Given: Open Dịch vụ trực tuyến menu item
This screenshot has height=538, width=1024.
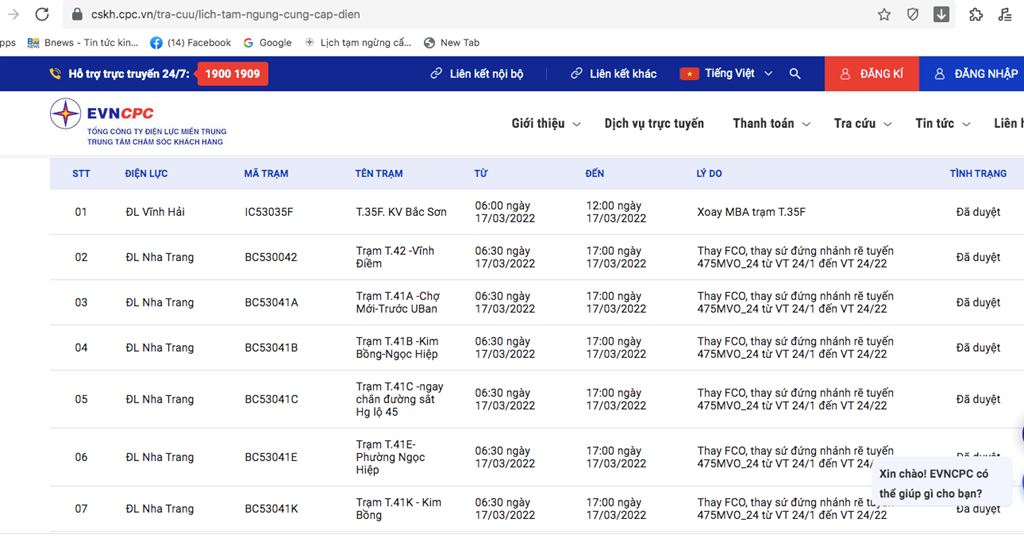Looking at the screenshot, I should click(x=654, y=123).
